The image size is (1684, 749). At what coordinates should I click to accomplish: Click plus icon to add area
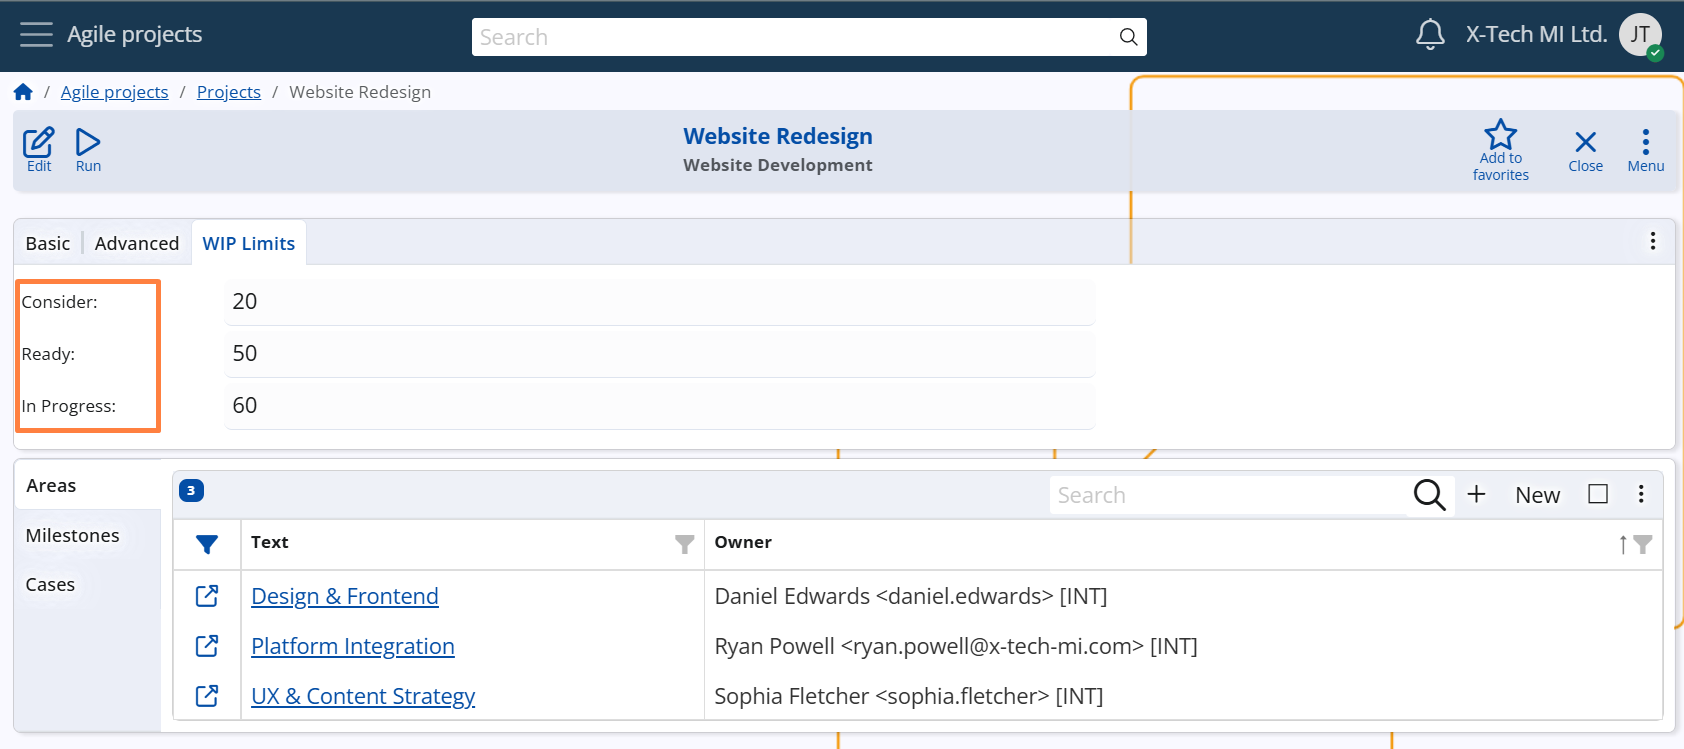pyautogui.click(x=1476, y=494)
